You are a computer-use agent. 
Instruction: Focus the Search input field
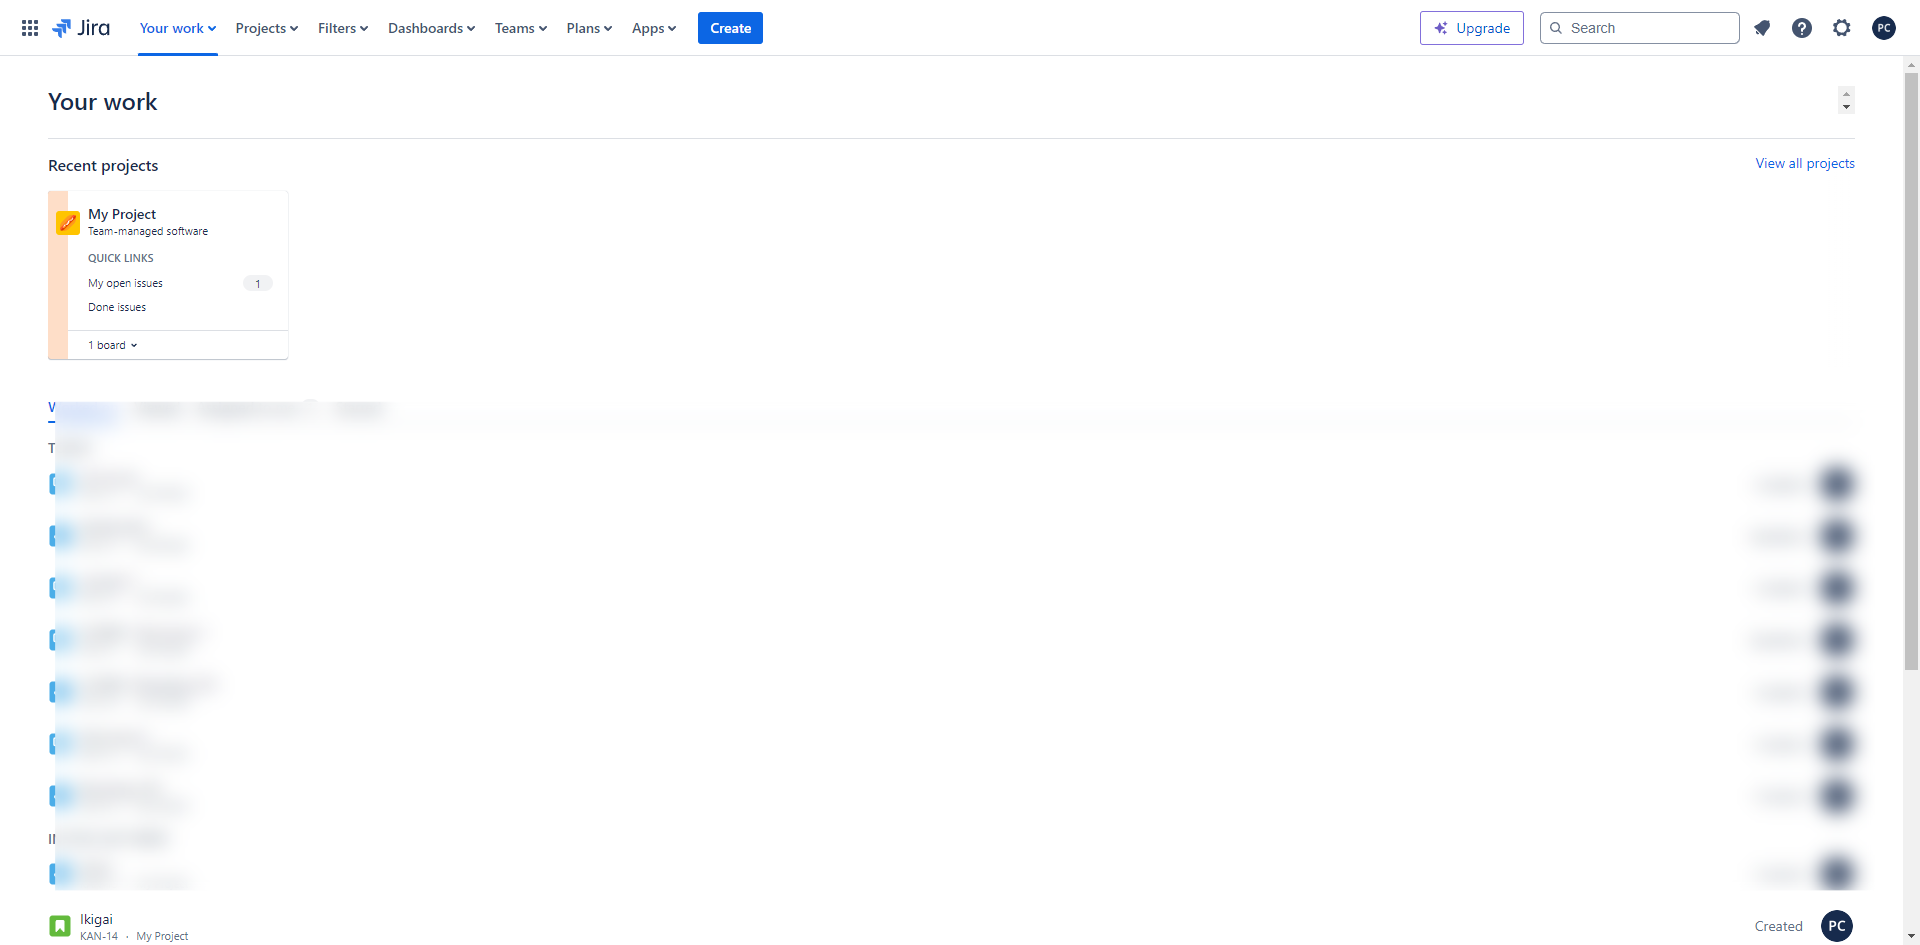[x=1640, y=28]
